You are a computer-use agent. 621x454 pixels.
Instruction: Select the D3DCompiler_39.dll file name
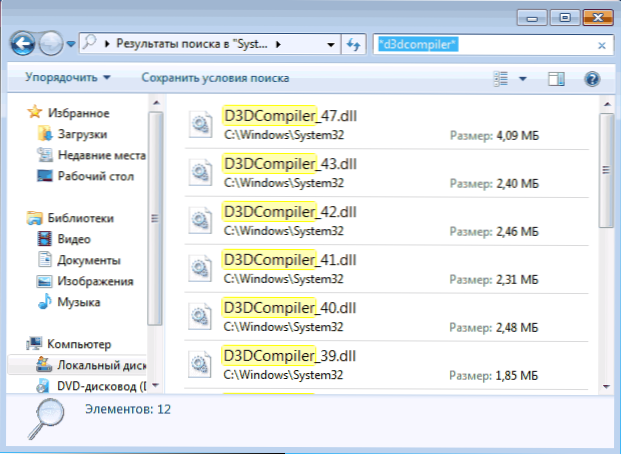[290, 356]
